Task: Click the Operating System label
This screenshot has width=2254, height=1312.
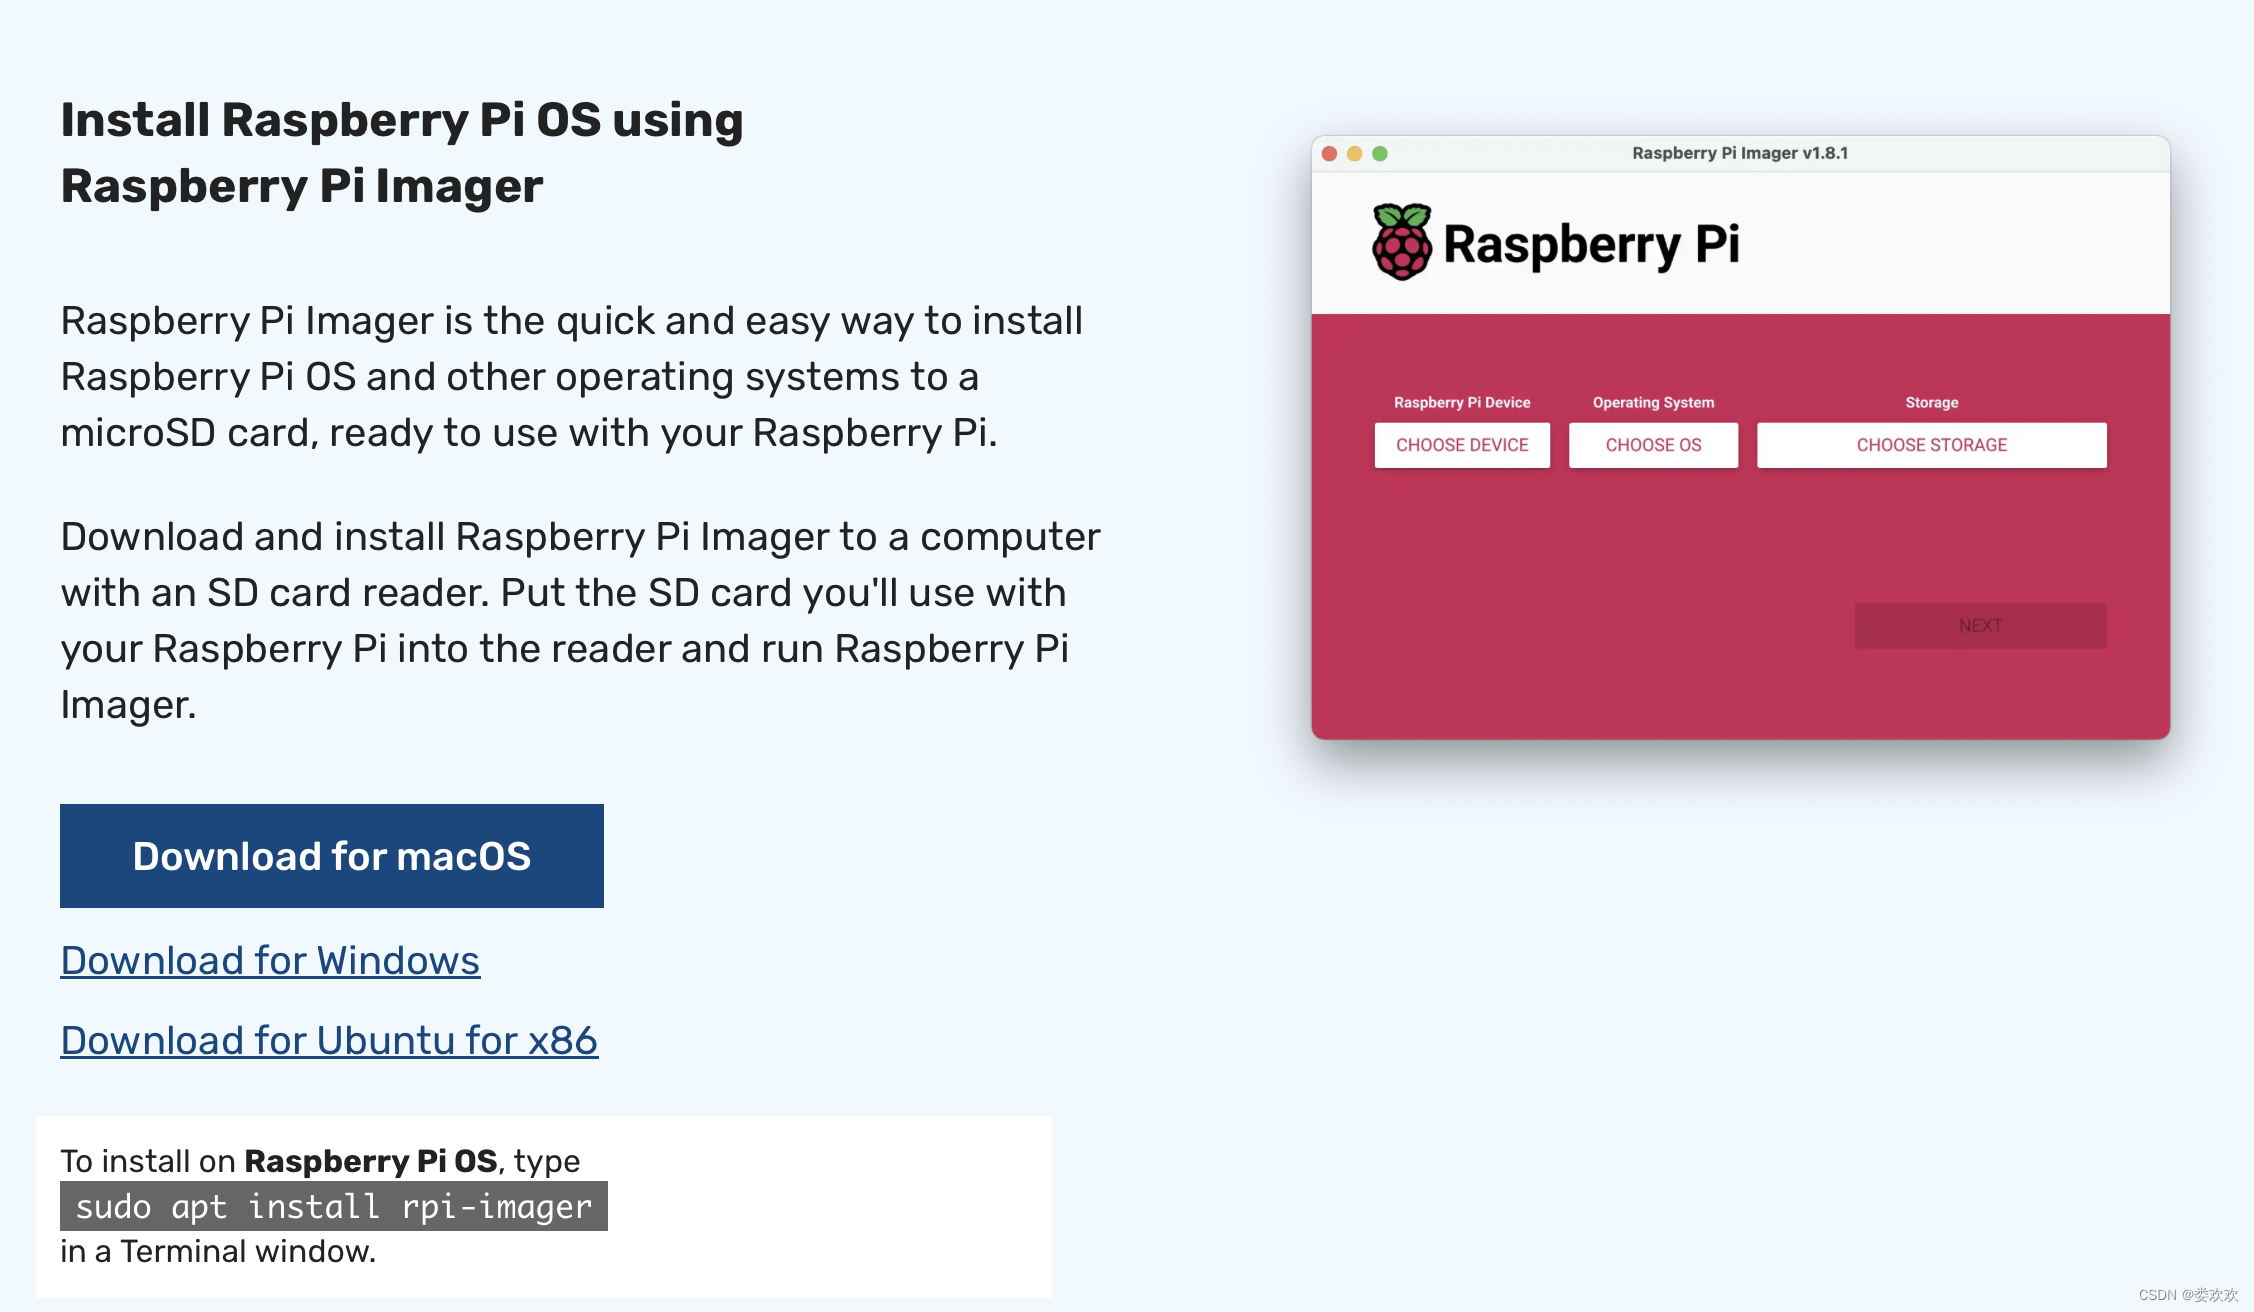Action: 1652,402
